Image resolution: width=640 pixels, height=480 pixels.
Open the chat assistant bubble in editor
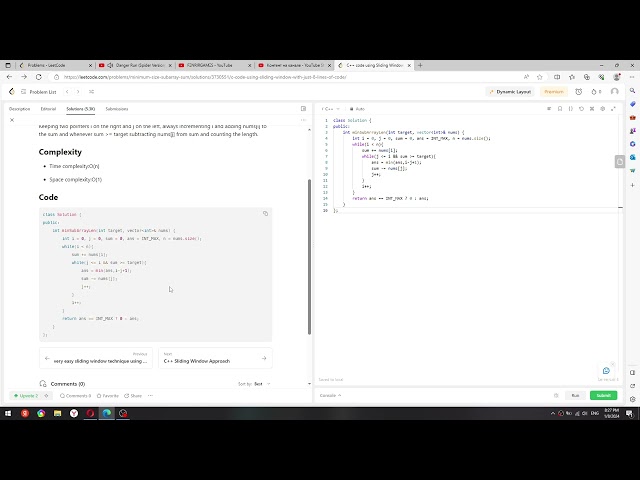coord(606,371)
